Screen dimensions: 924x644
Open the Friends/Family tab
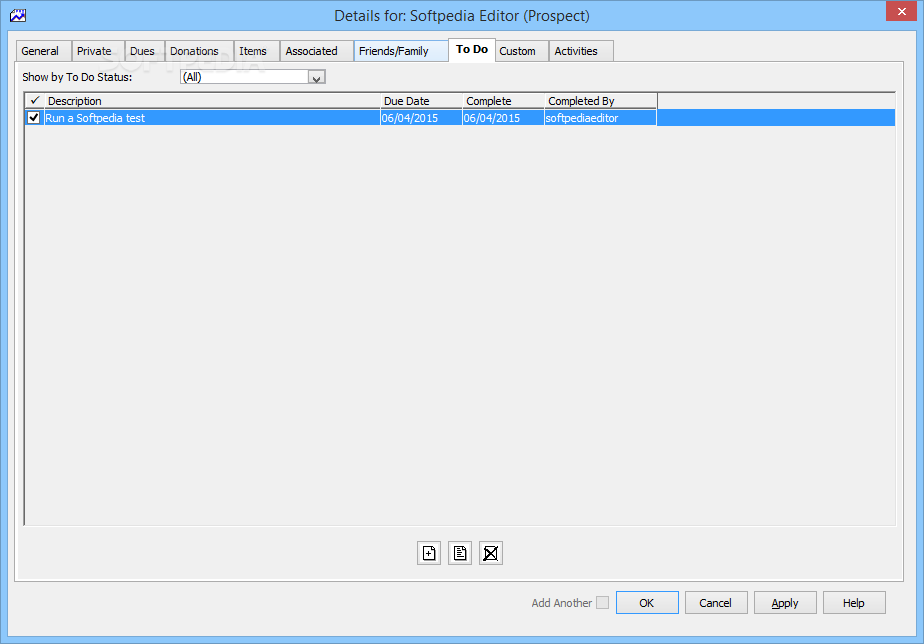point(401,51)
